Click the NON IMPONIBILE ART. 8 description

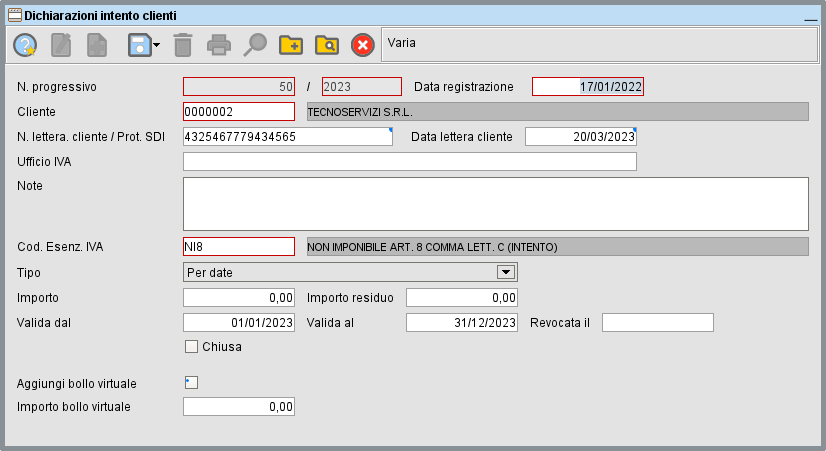point(557,247)
